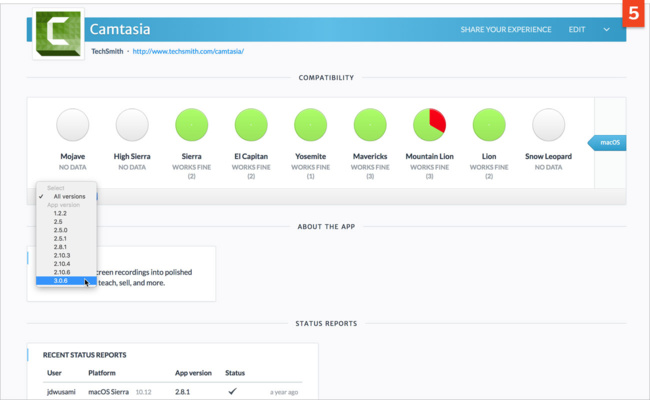Click the Edit button in header
The image size is (650, 400).
tap(577, 30)
